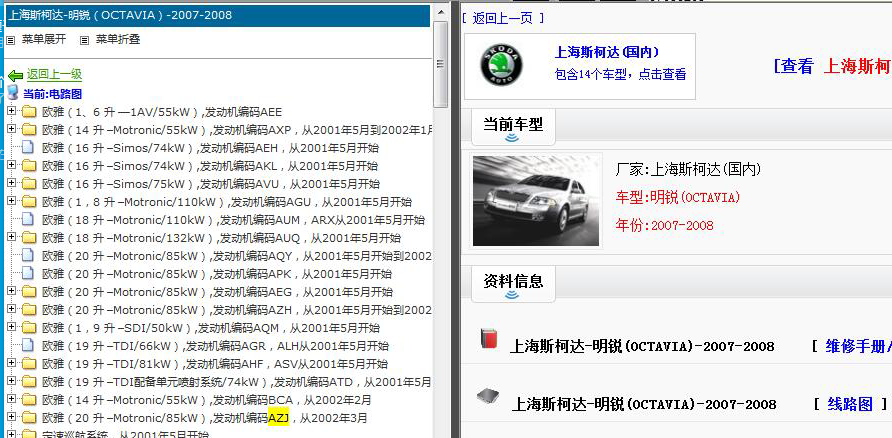Screen dimensions: 892x438
Task: Expand the AZJ engine tree node
Action: (11, 417)
